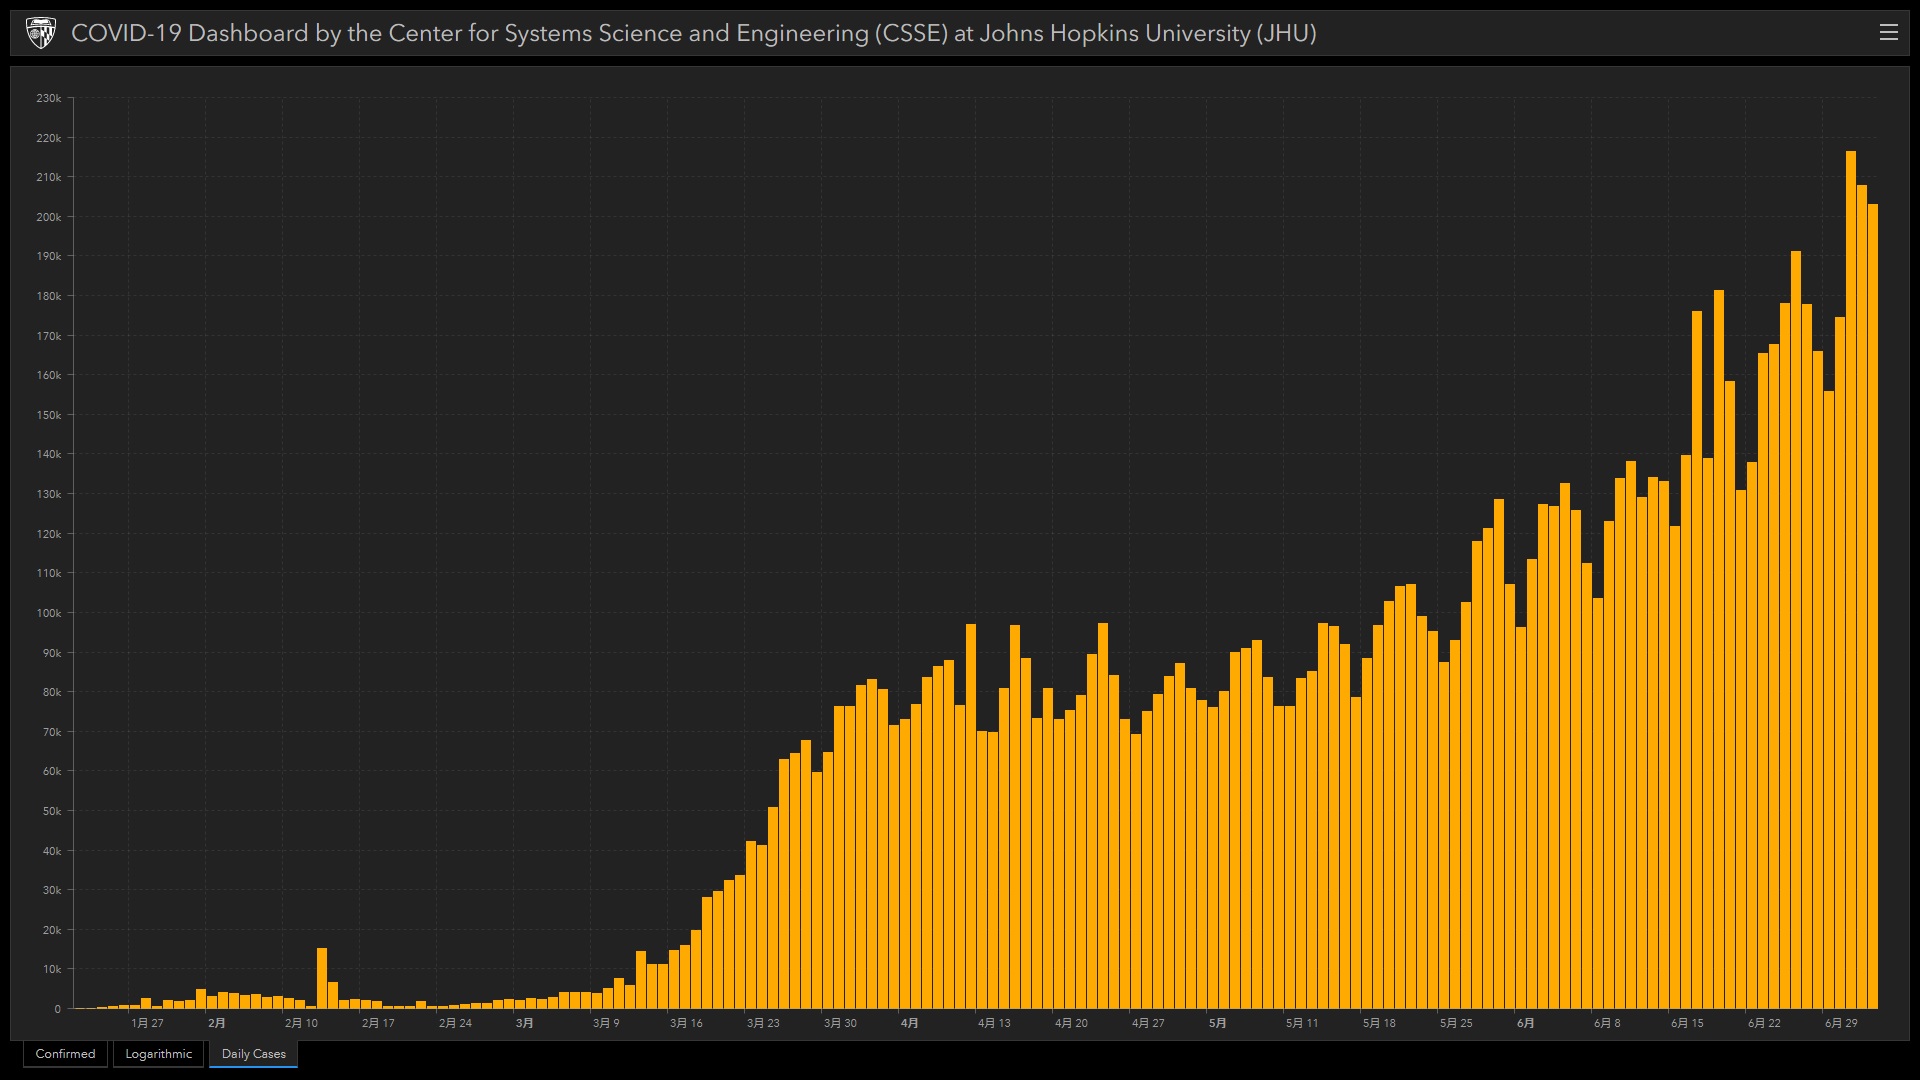Screen dimensions: 1920x1080
Task: Select the Daily Cases tab
Action: (x=254, y=1054)
